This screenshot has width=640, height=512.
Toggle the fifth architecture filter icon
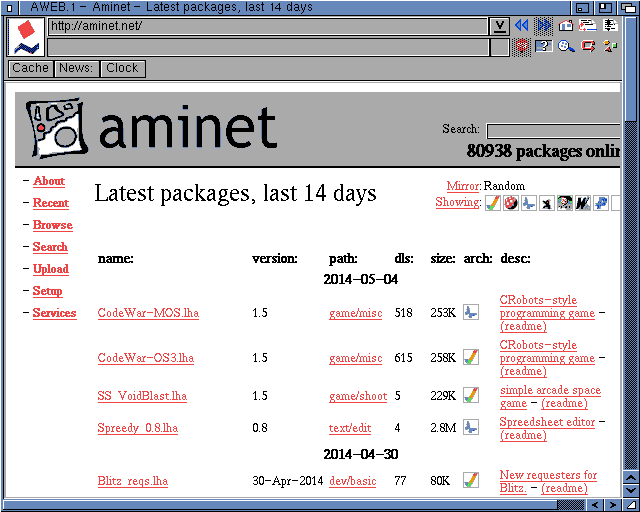coord(564,203)
